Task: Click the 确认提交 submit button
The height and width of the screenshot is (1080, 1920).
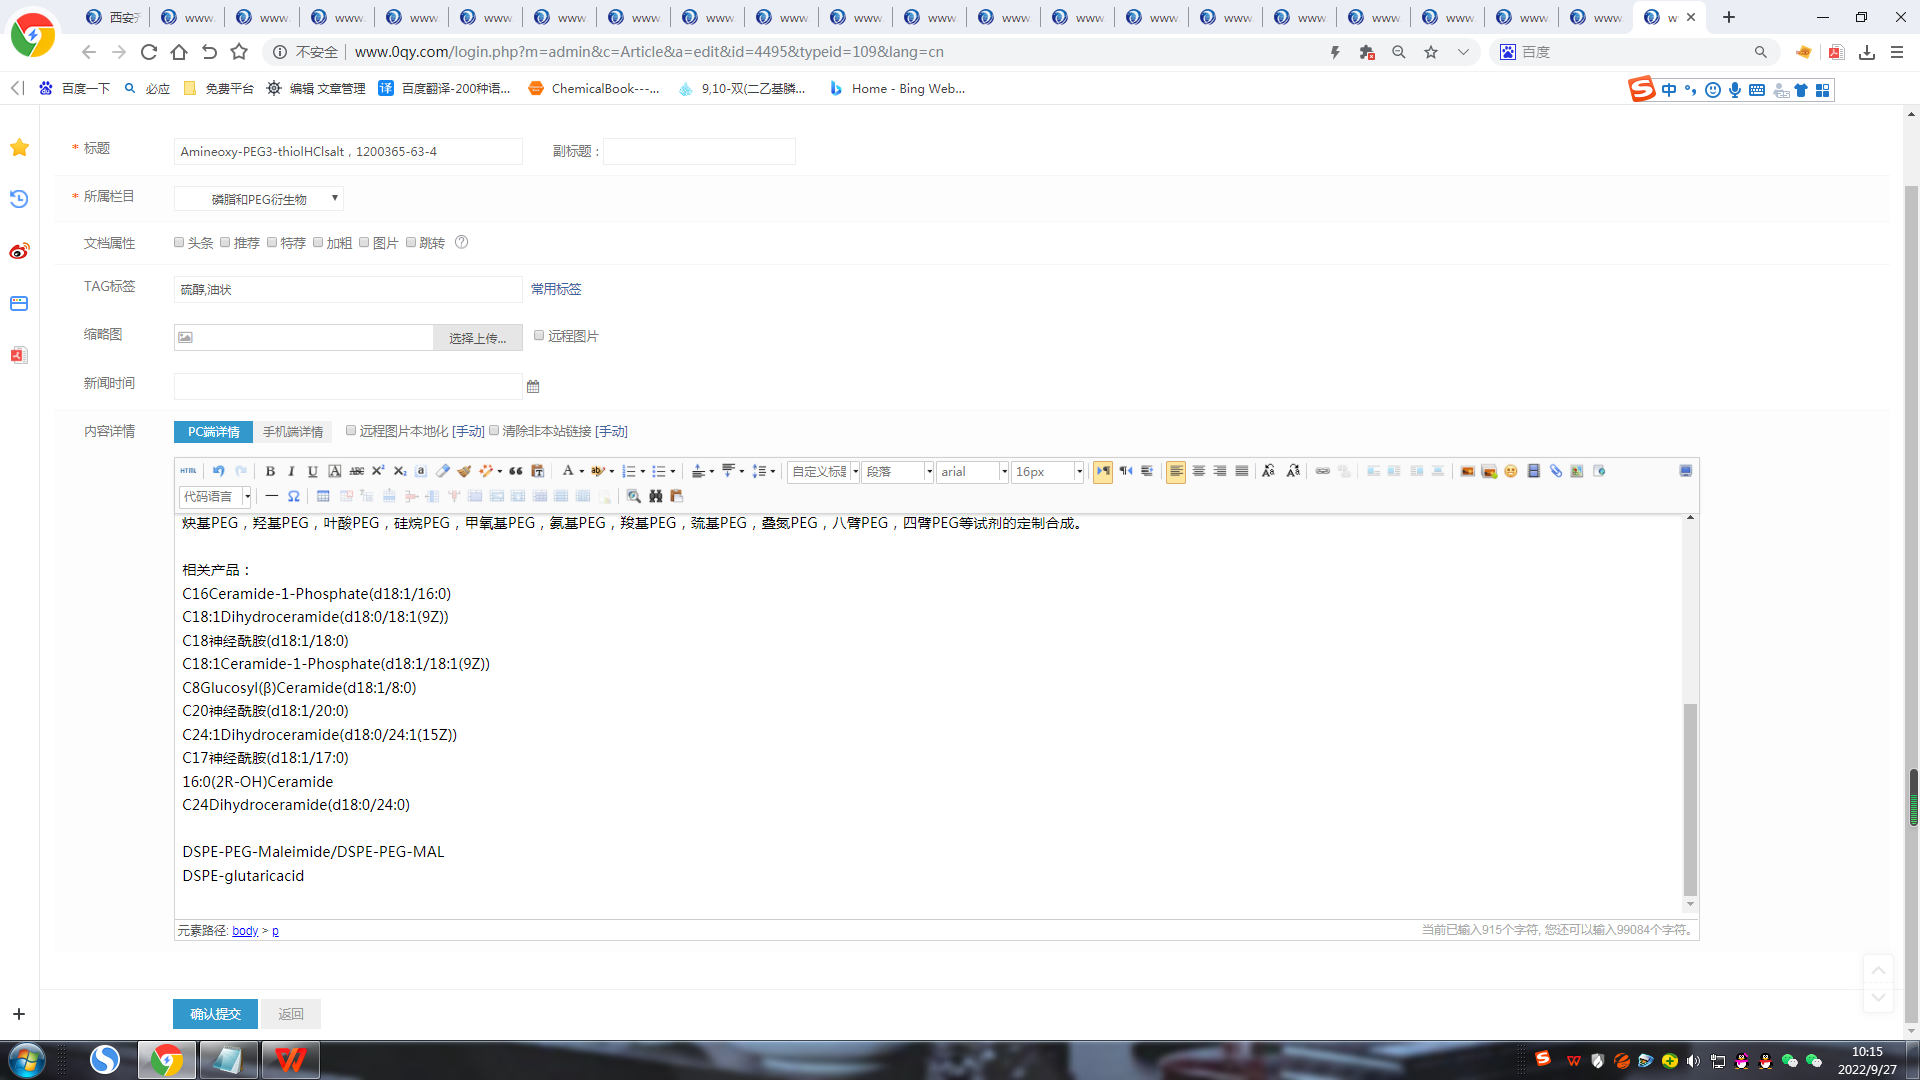Action: pyautogui.click(x=215, y=1014)
